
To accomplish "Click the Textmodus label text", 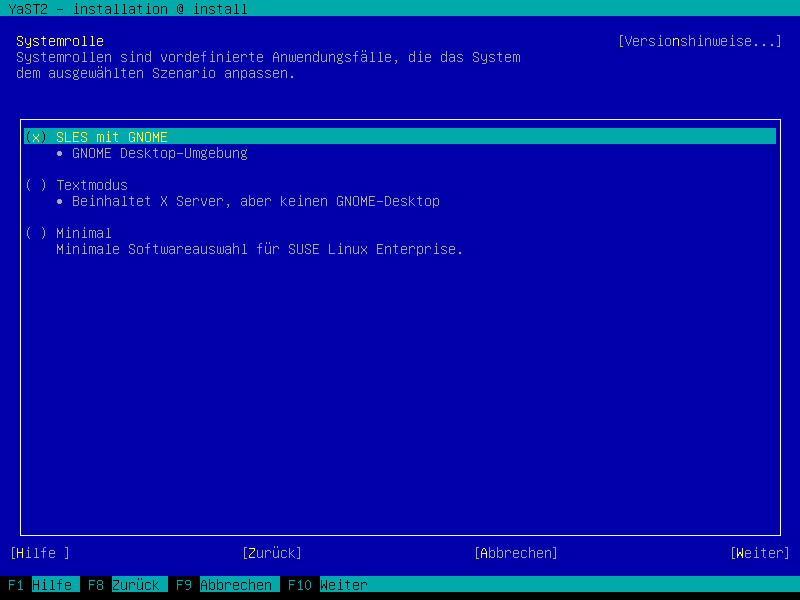I will point(92,185).
